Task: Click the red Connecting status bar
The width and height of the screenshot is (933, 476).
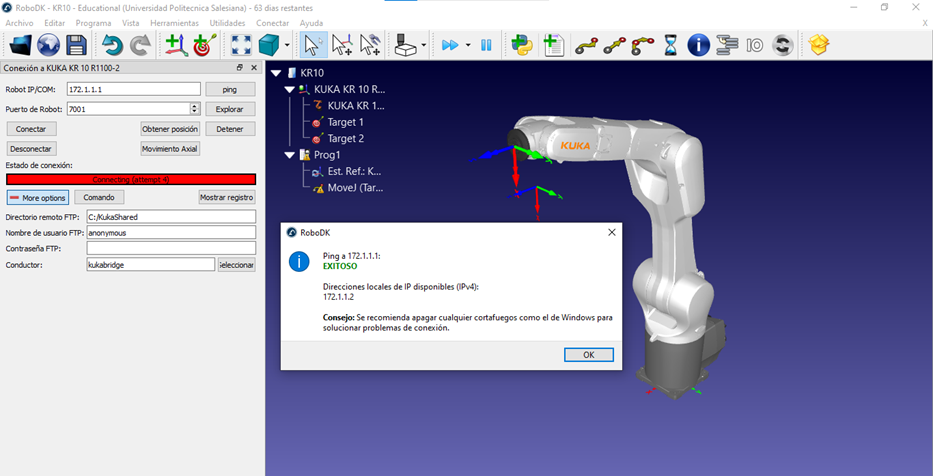Action: point(131,179)
